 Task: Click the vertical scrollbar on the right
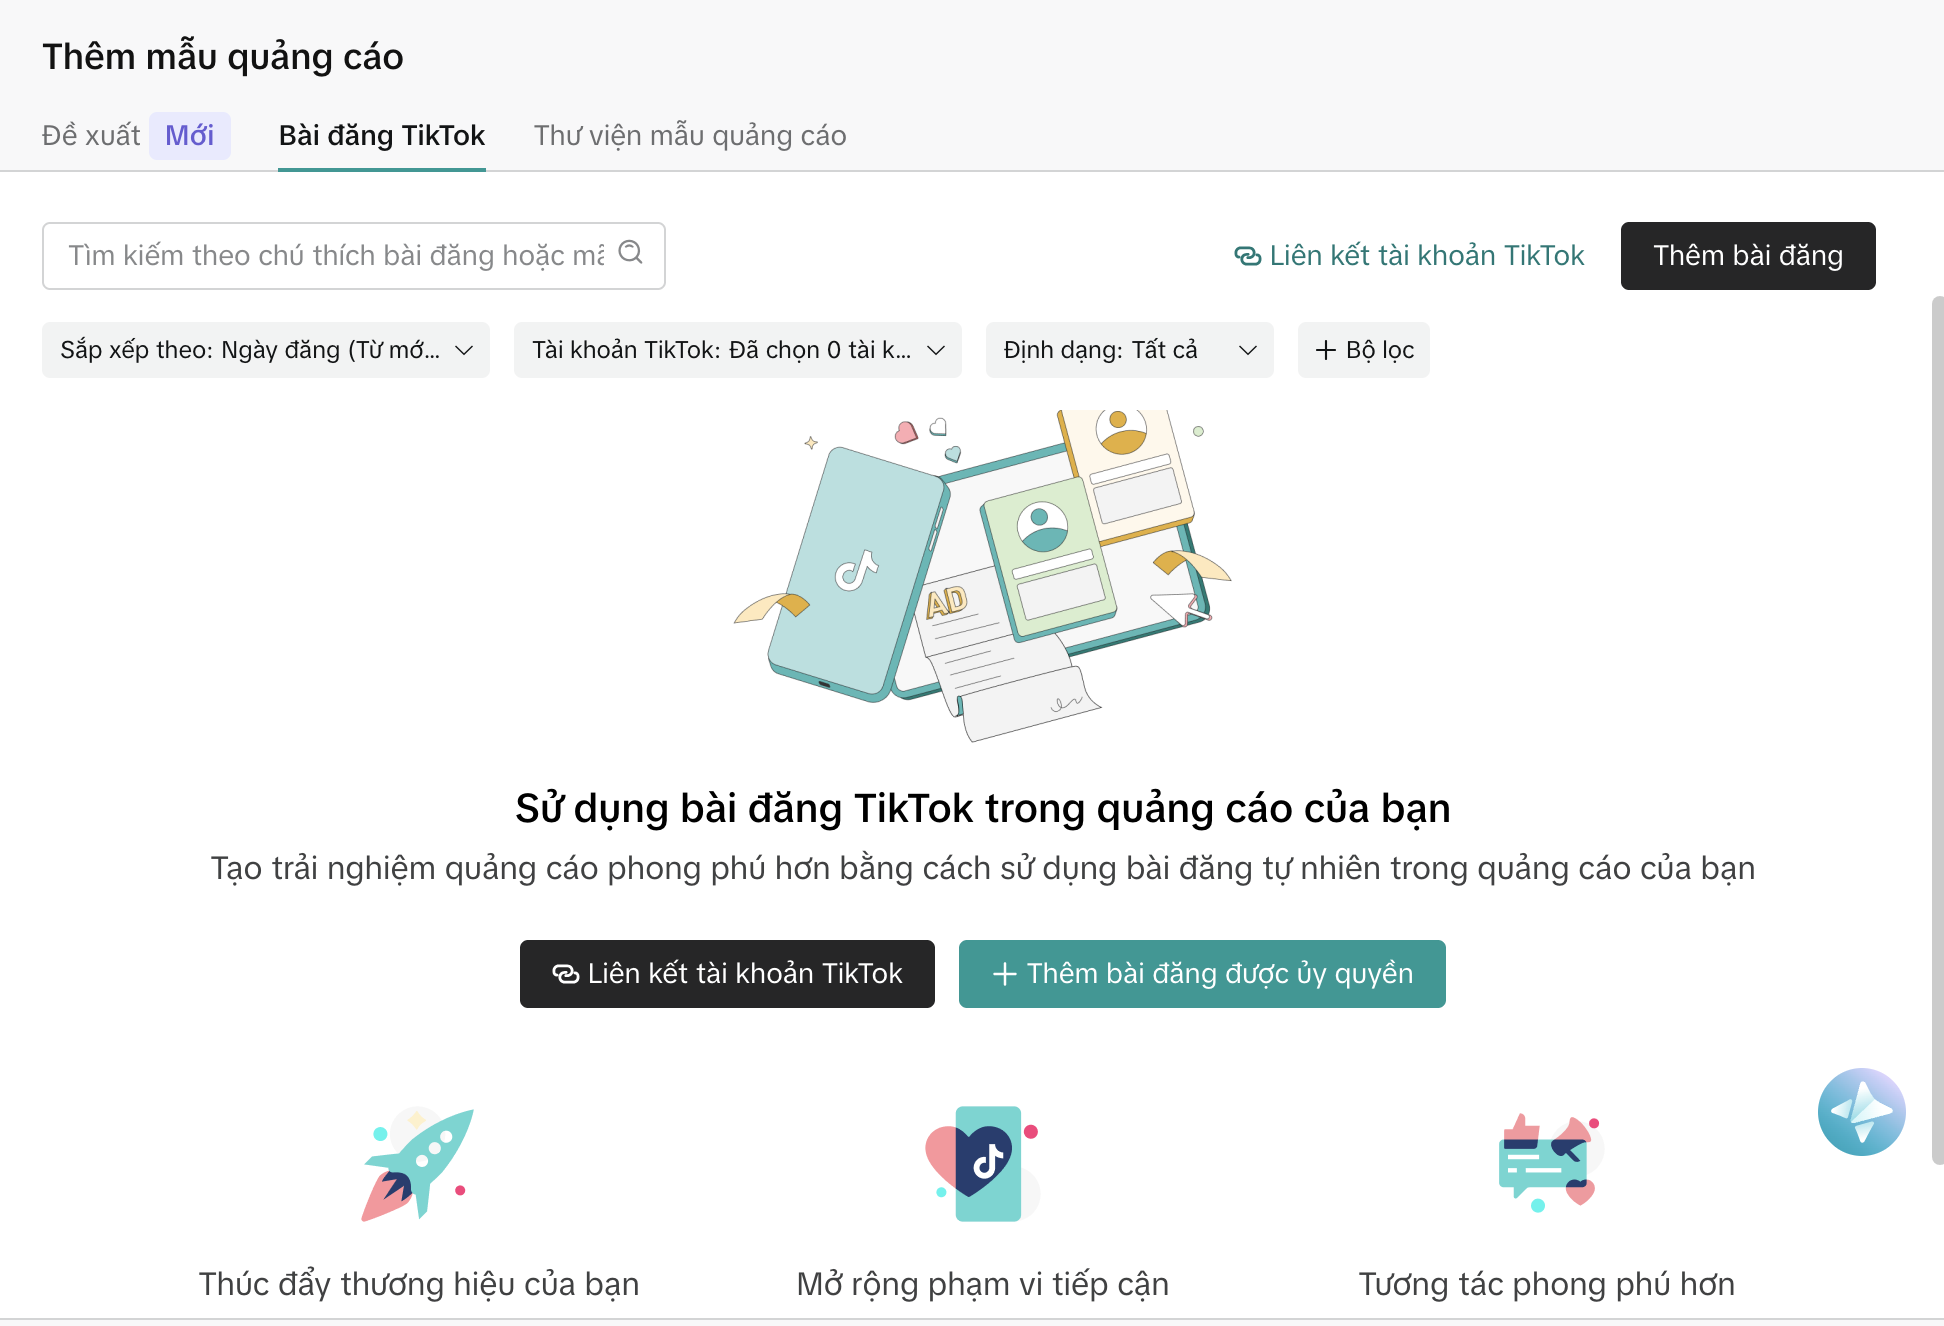tap(1937, 730)
